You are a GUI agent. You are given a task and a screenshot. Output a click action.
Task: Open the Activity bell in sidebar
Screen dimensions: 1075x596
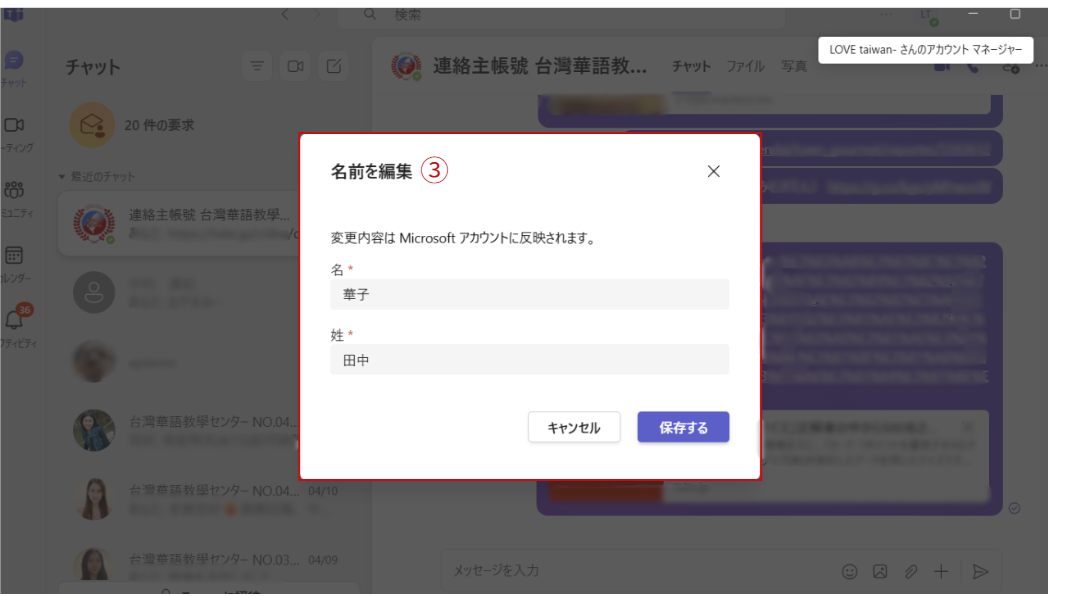[x=15, y=321]
